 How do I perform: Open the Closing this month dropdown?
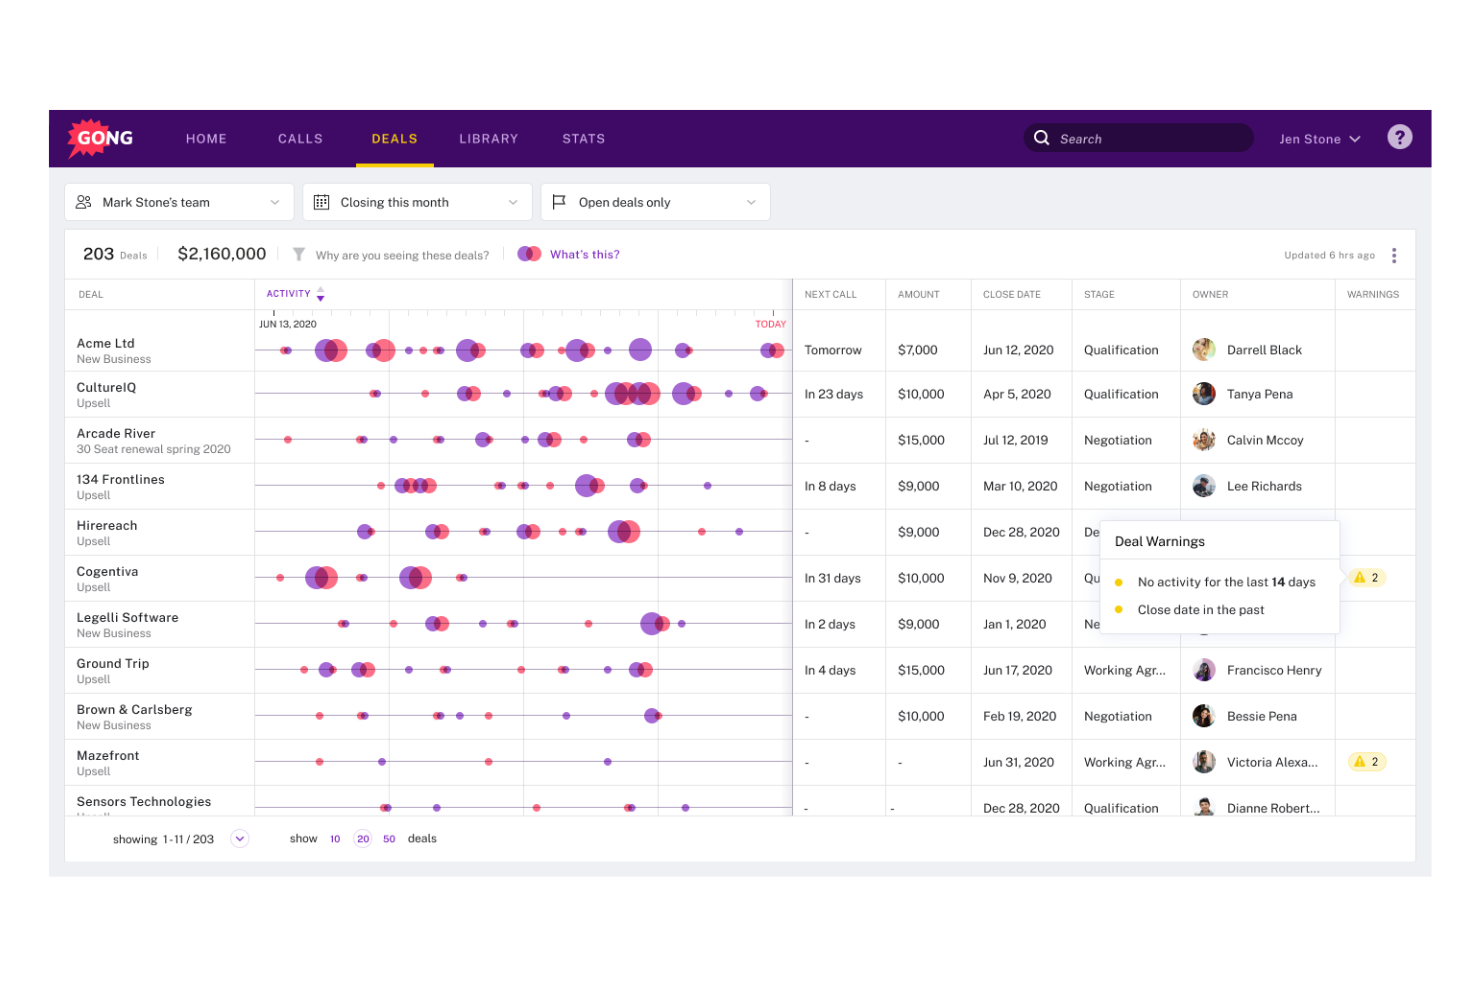(515, 201)
